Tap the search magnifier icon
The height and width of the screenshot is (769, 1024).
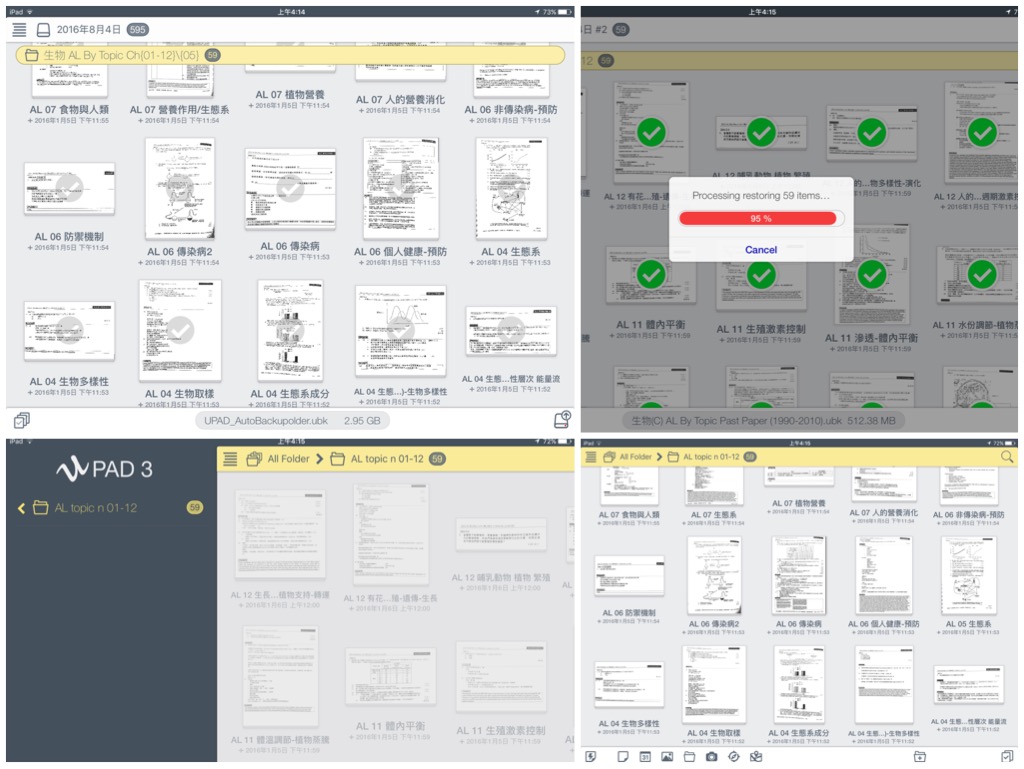[x=1006, y=457]
